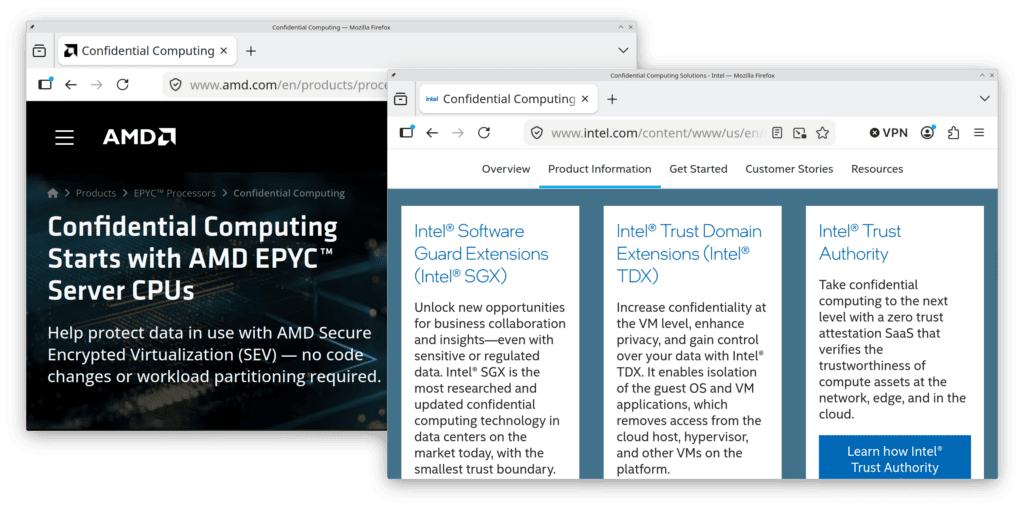Toggle reader view in Intel address bar
The image size is (1024, 510).
[776, 133]
